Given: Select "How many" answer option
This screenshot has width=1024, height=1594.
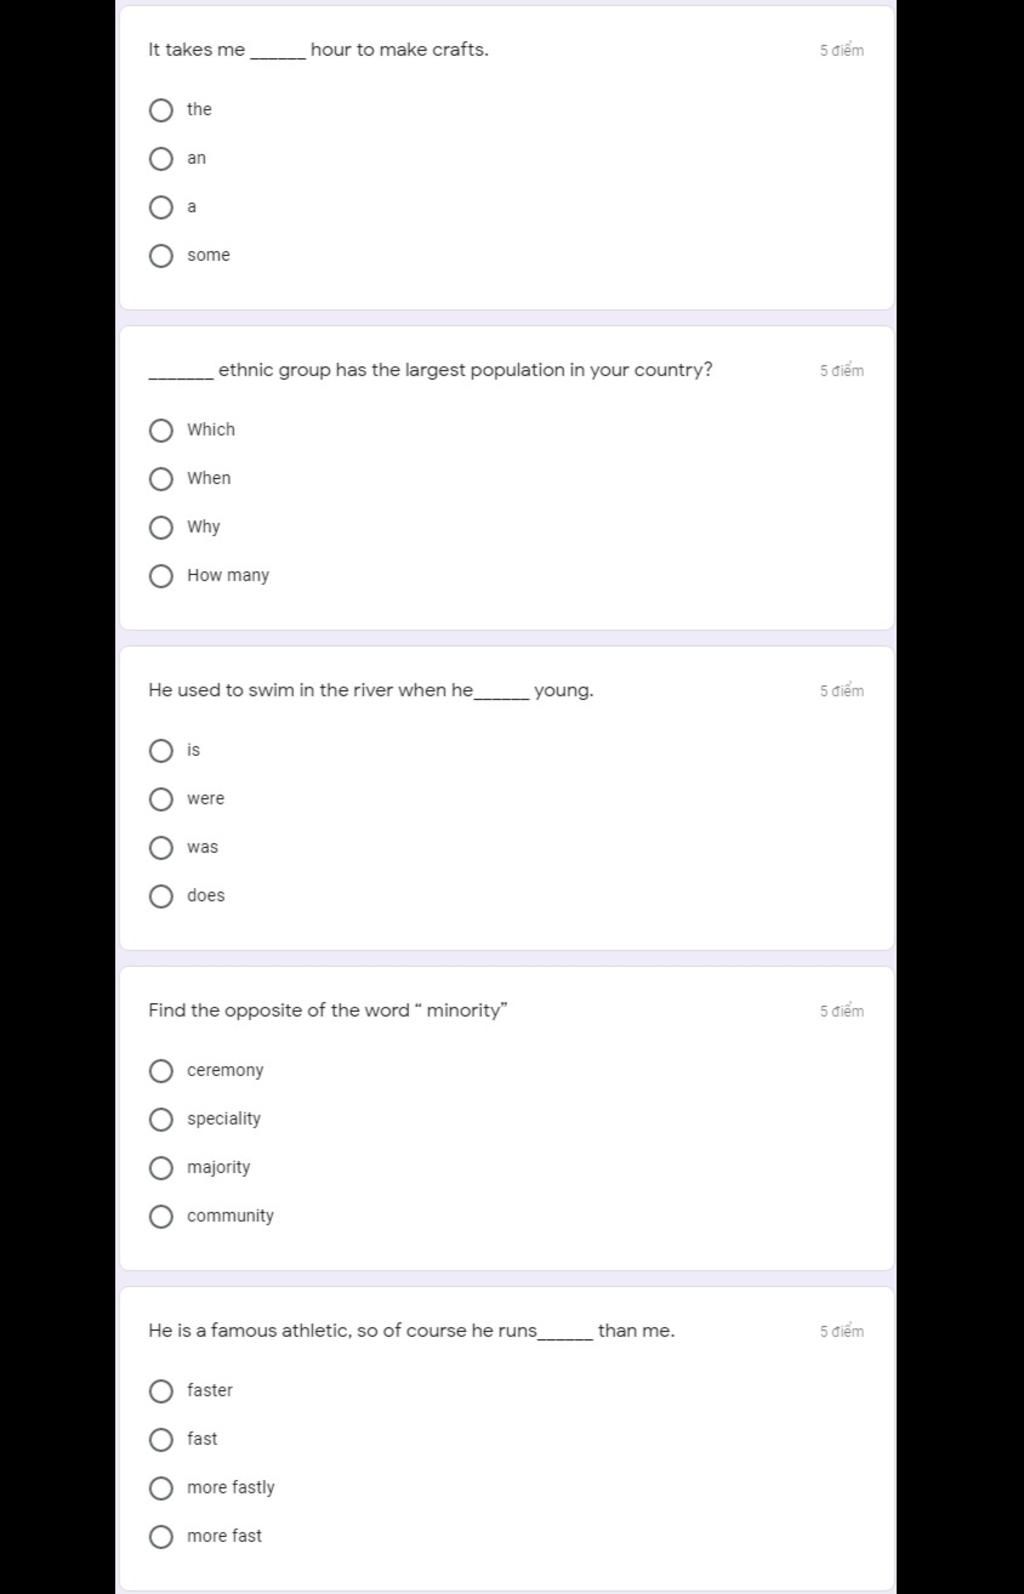Looking at the screenshot, I should tap(161, 576).
